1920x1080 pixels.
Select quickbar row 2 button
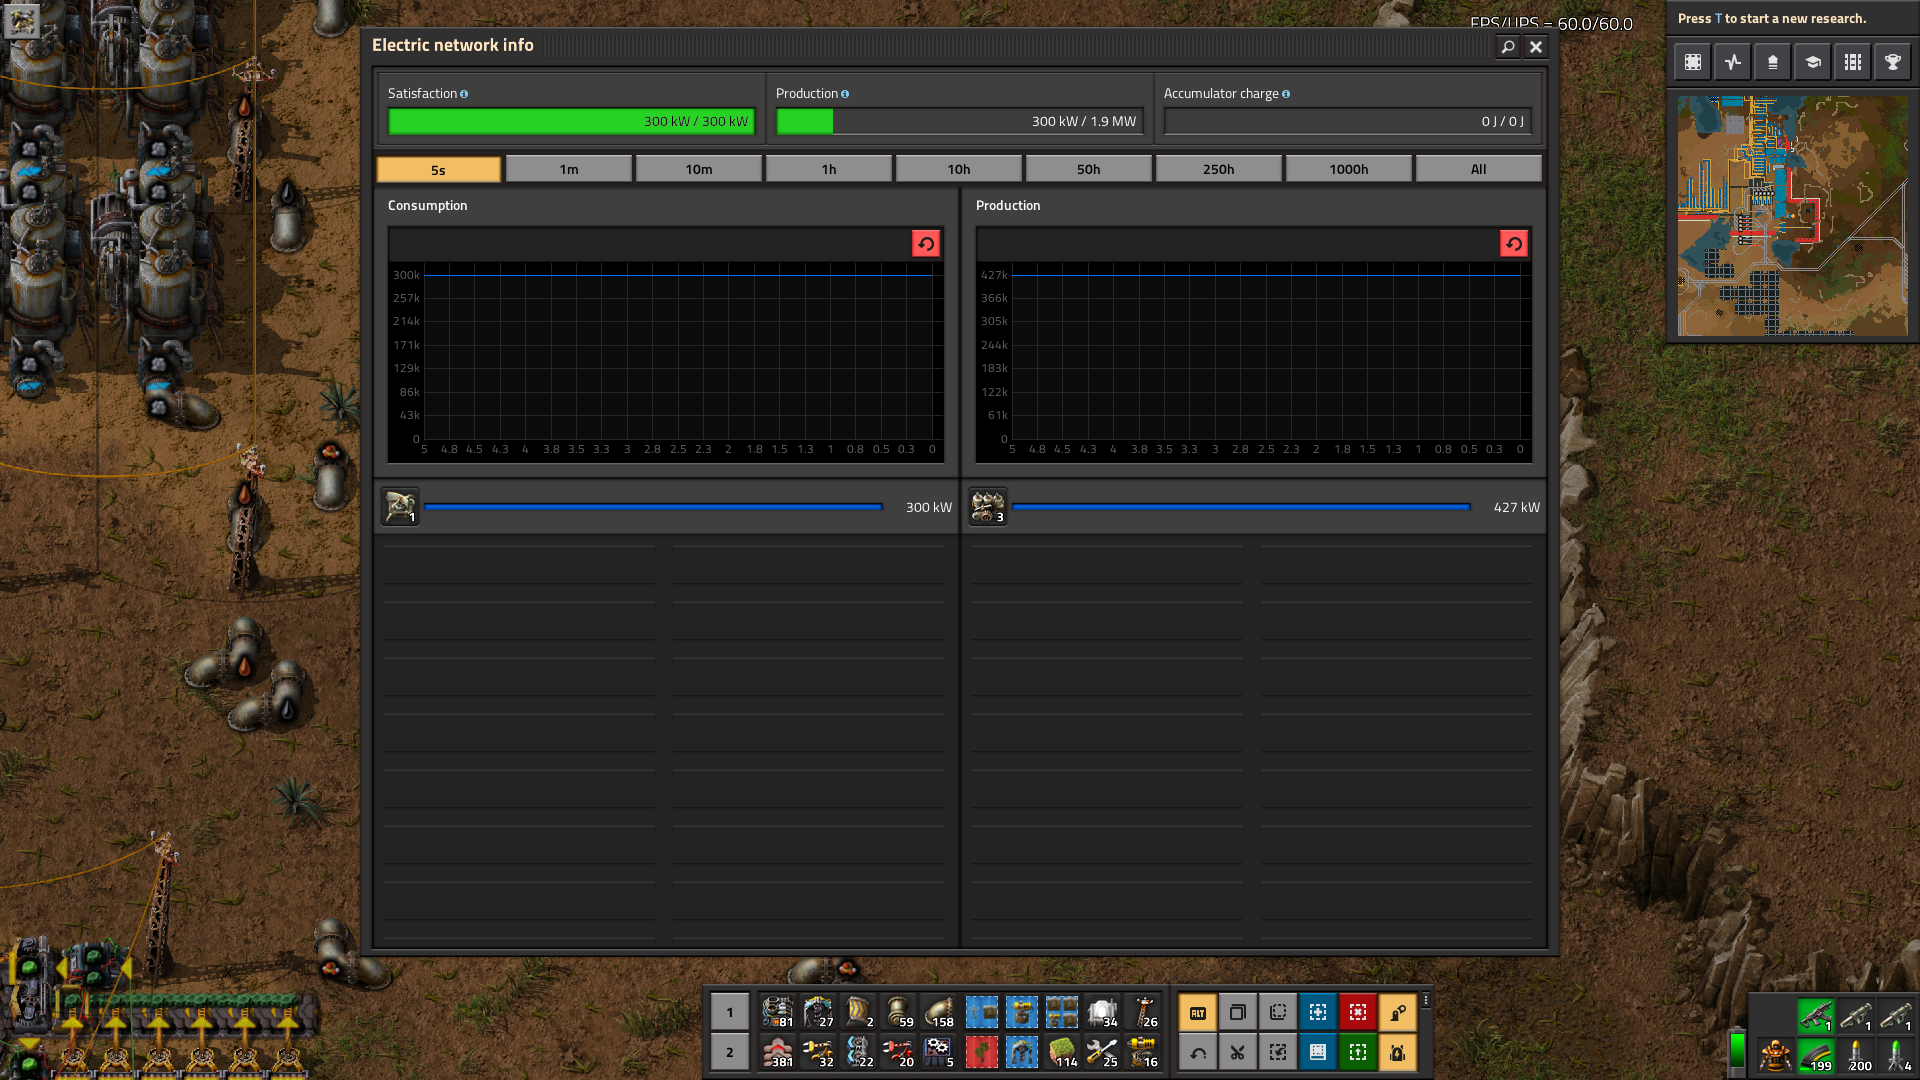coord(730,1052)
